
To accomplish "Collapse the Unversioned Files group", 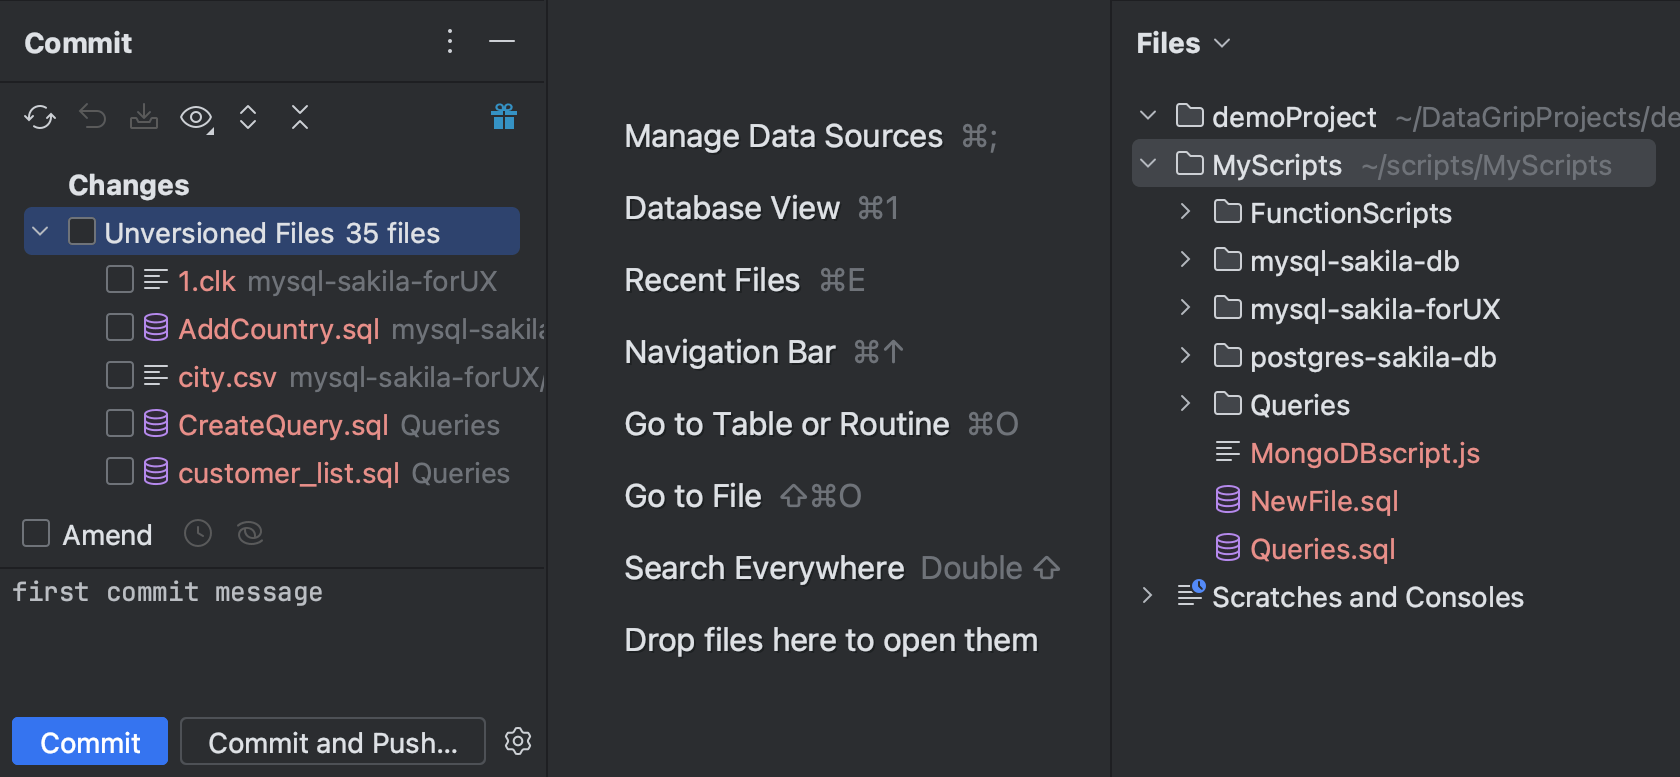I will point(40,232).
